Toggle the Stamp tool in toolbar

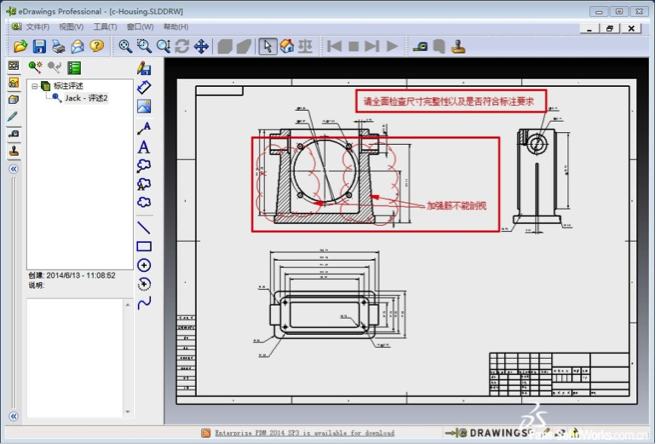(x=458, y=46)
